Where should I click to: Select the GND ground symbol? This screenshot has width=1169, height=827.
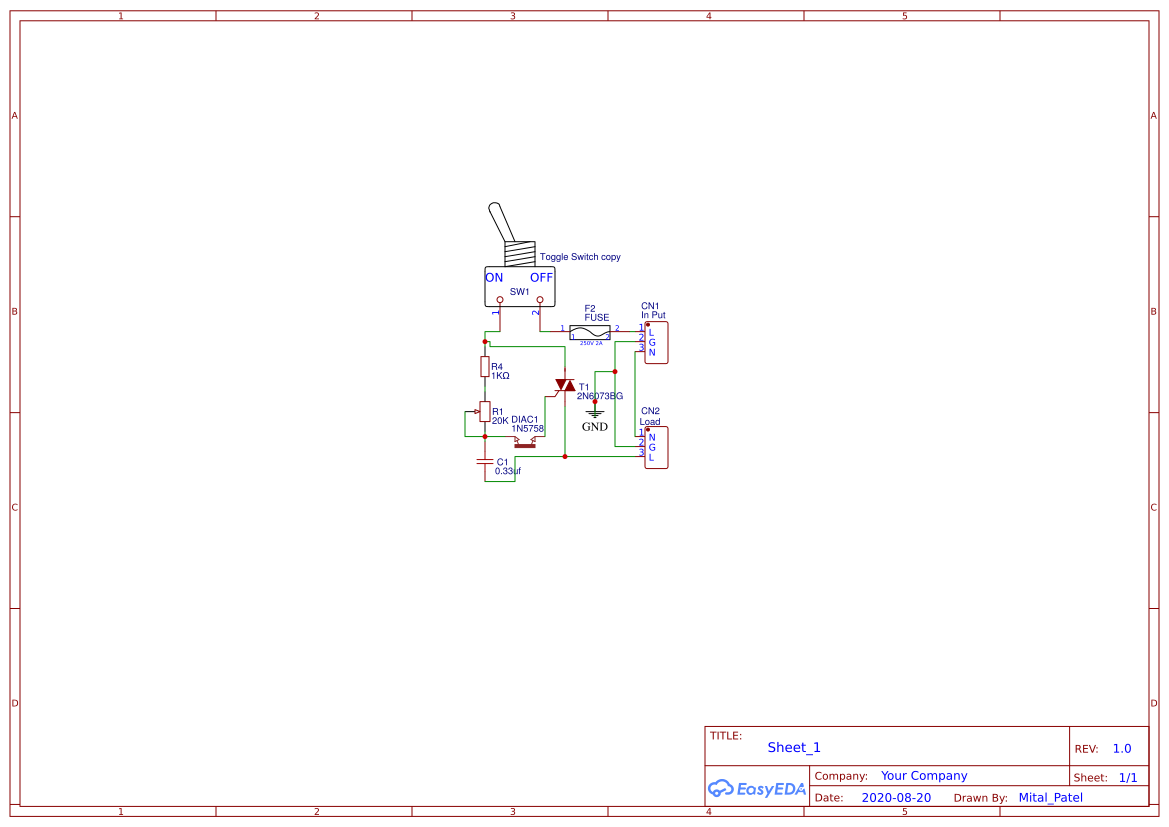pyautogui.click(x=595, y=413)
